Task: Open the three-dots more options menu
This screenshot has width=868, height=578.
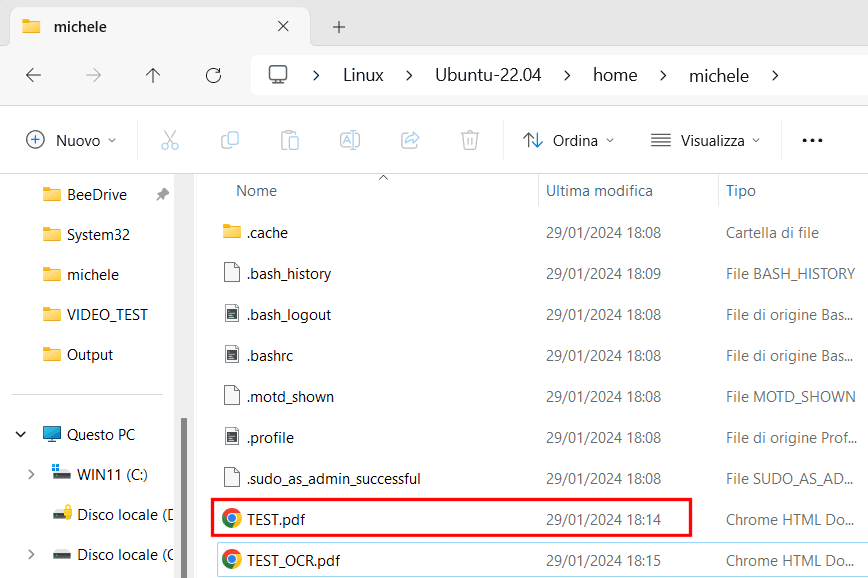Action: pyautogui.click(x=812, y=140)
